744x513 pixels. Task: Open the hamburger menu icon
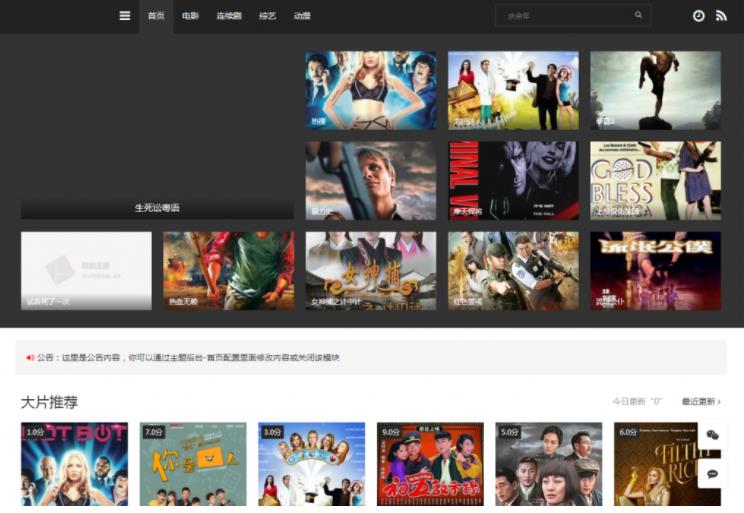125,16
